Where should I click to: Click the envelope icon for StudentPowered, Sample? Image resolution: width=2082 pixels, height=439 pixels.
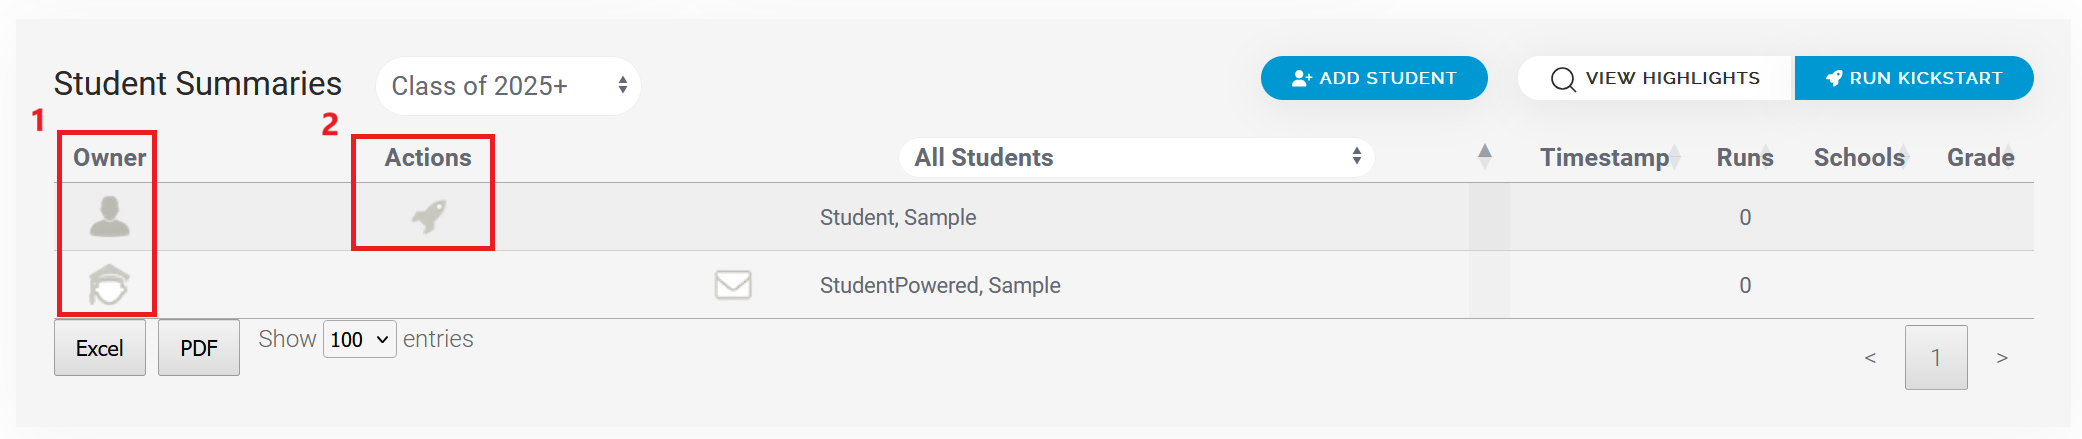pyautogui.click(x=733, y=285)
